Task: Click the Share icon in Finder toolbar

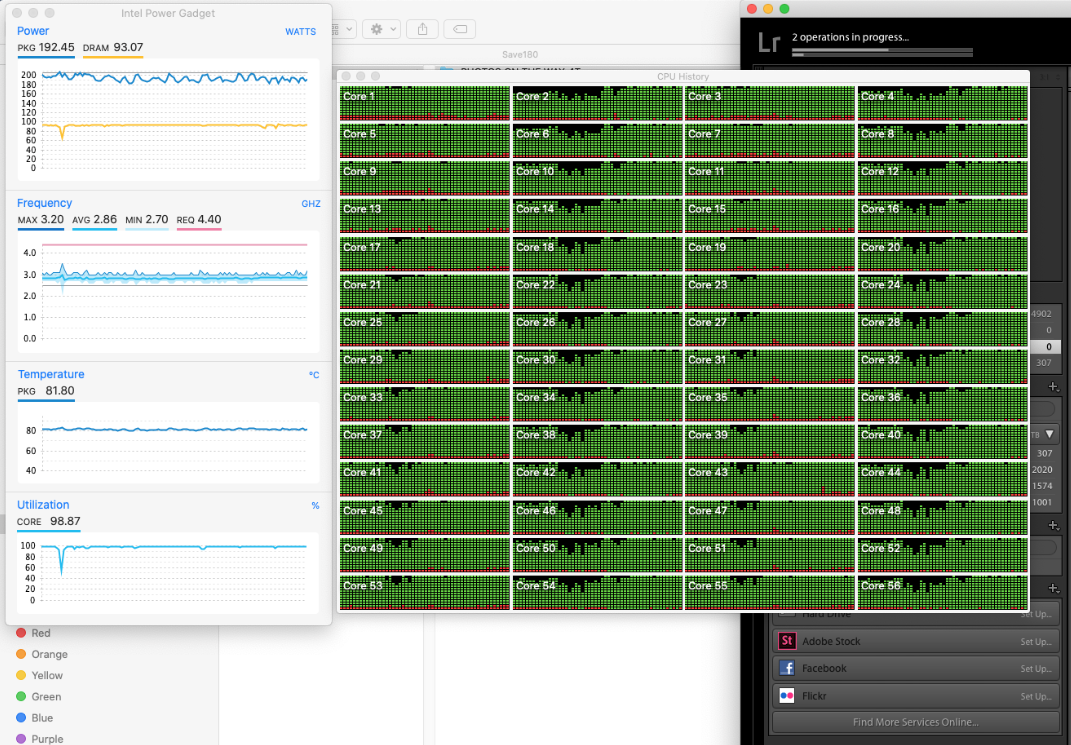Action: point(422,29)
